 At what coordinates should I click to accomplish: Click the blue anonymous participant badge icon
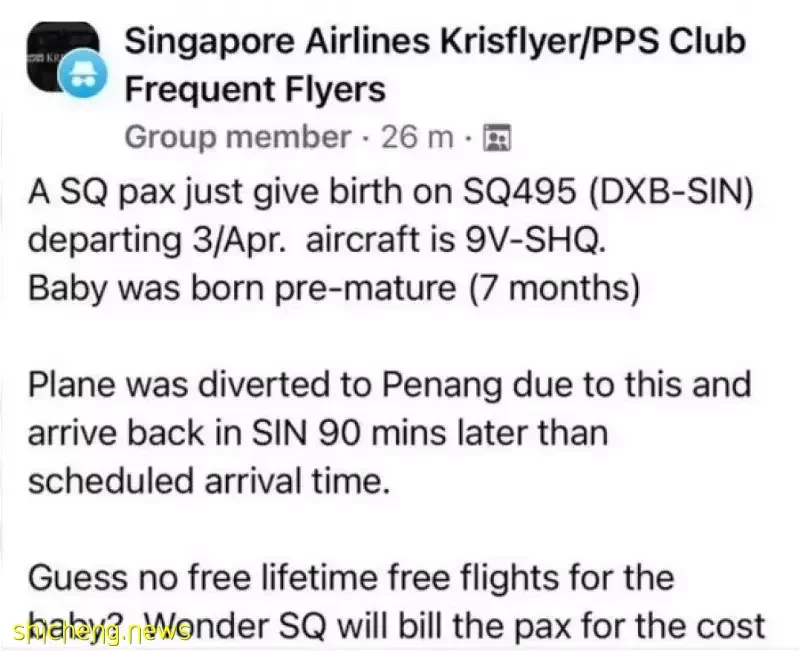tap(83, 73)
